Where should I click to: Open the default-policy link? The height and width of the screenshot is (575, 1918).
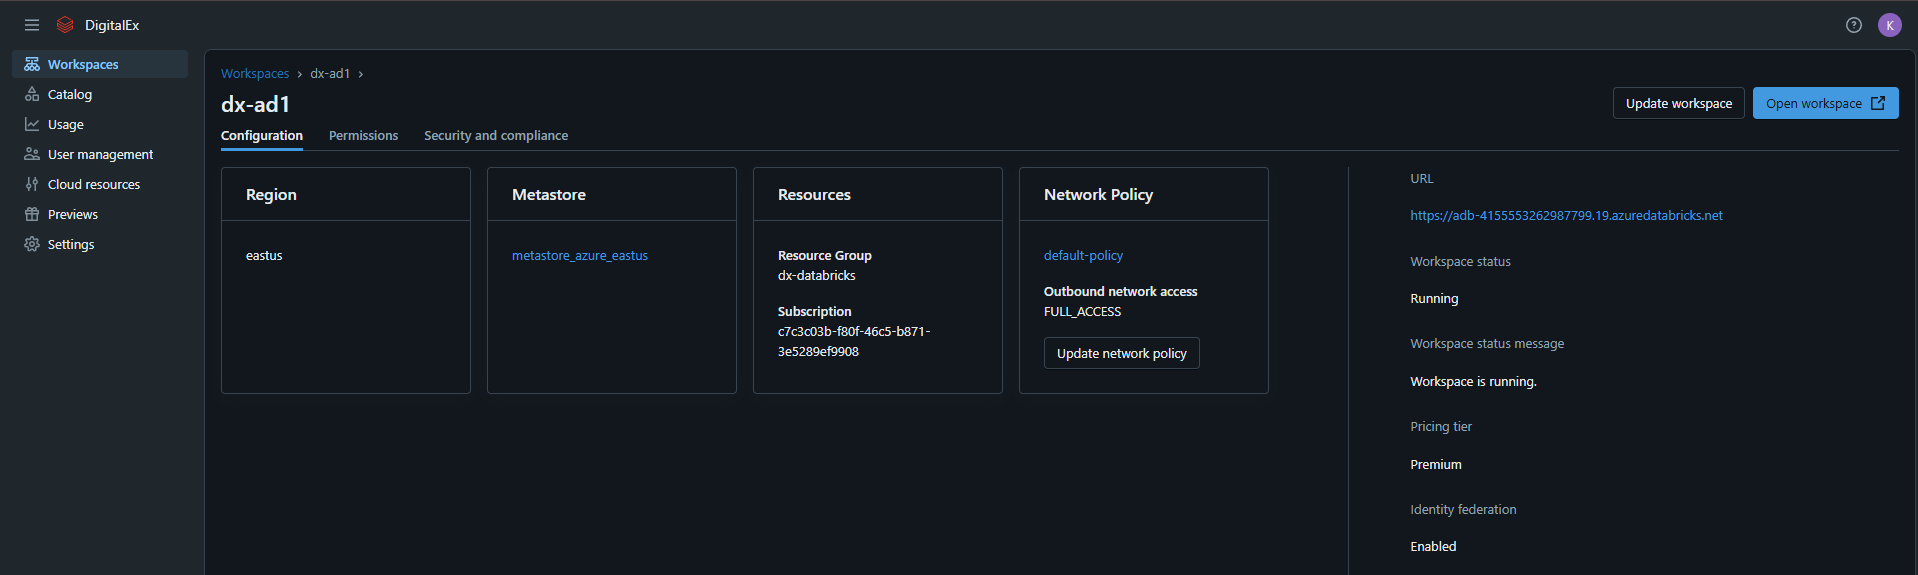click(1083, 255)
